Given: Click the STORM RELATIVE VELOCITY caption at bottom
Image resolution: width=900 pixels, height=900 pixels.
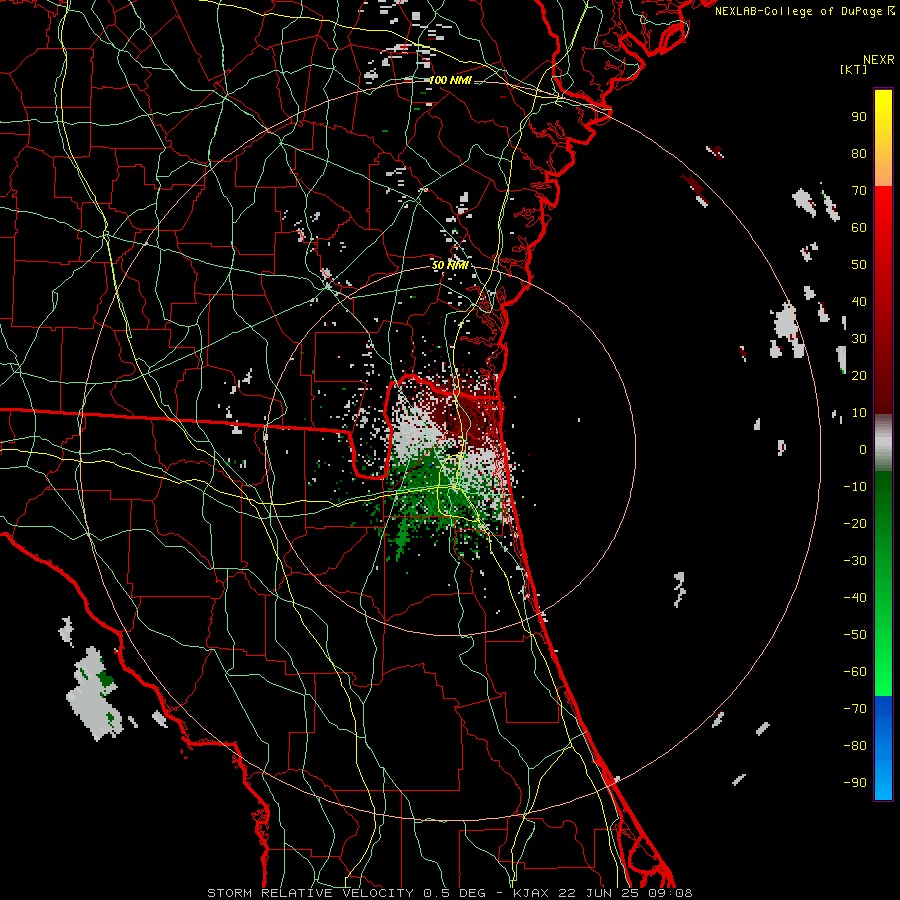Looking at the screenshot, I should pos(449,893).
